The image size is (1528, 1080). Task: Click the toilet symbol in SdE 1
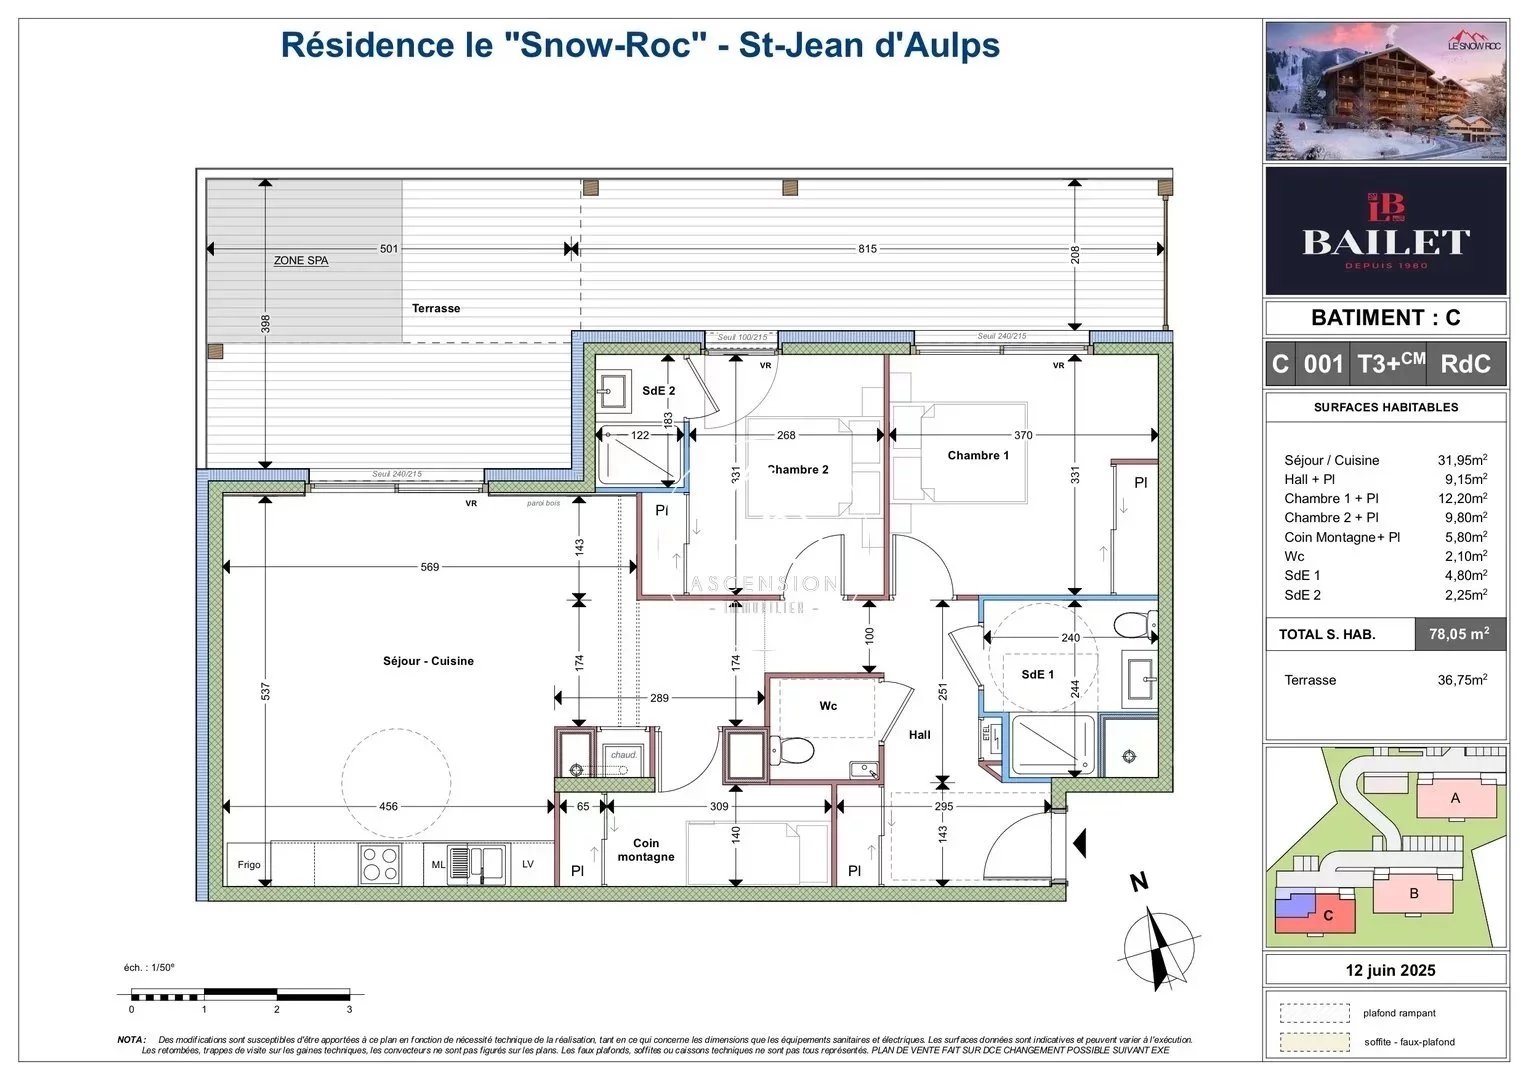click(1133, 626)
